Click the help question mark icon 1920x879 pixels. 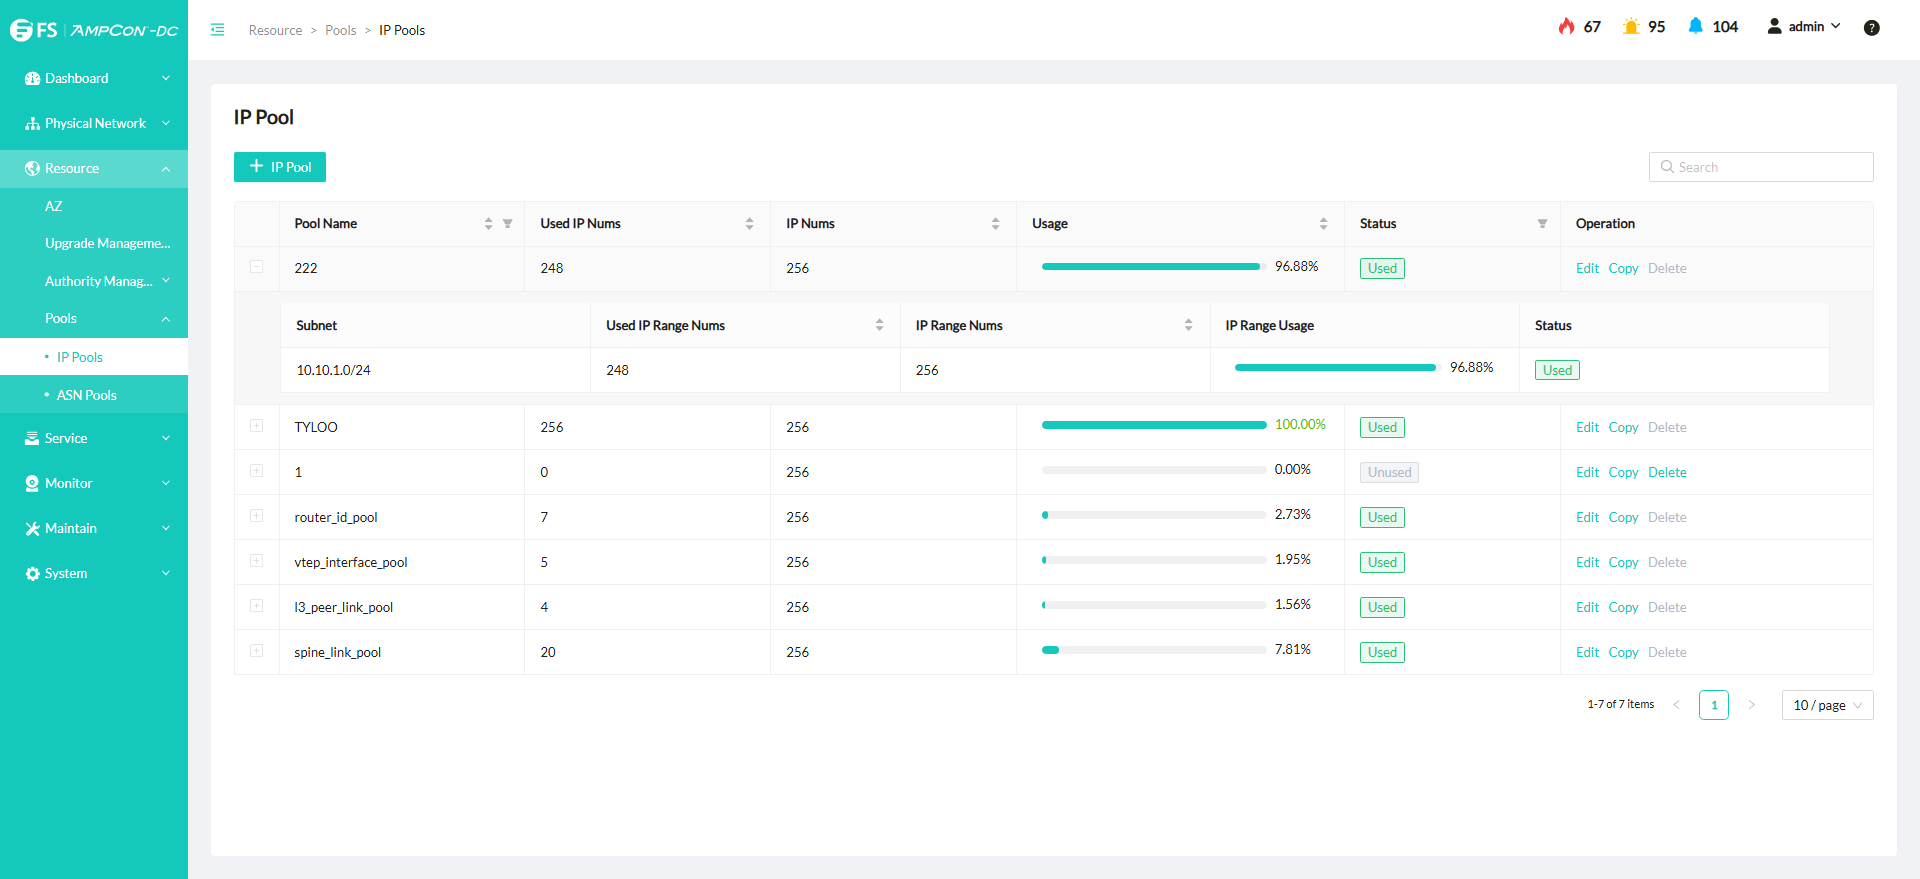pyautogui.click(x=1871, y=28)
